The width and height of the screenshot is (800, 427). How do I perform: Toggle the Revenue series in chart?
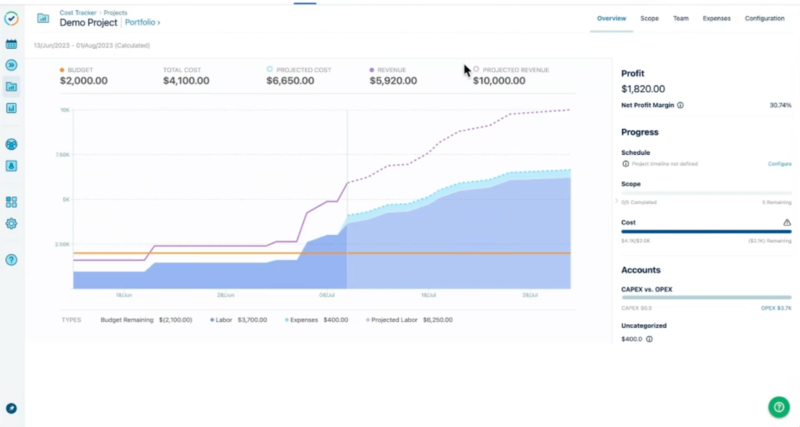point(373,70)
